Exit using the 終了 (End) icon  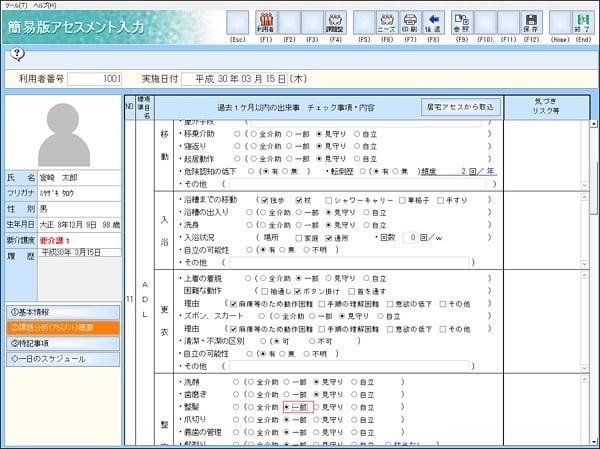pyautogui.click(x=583, y=23)
